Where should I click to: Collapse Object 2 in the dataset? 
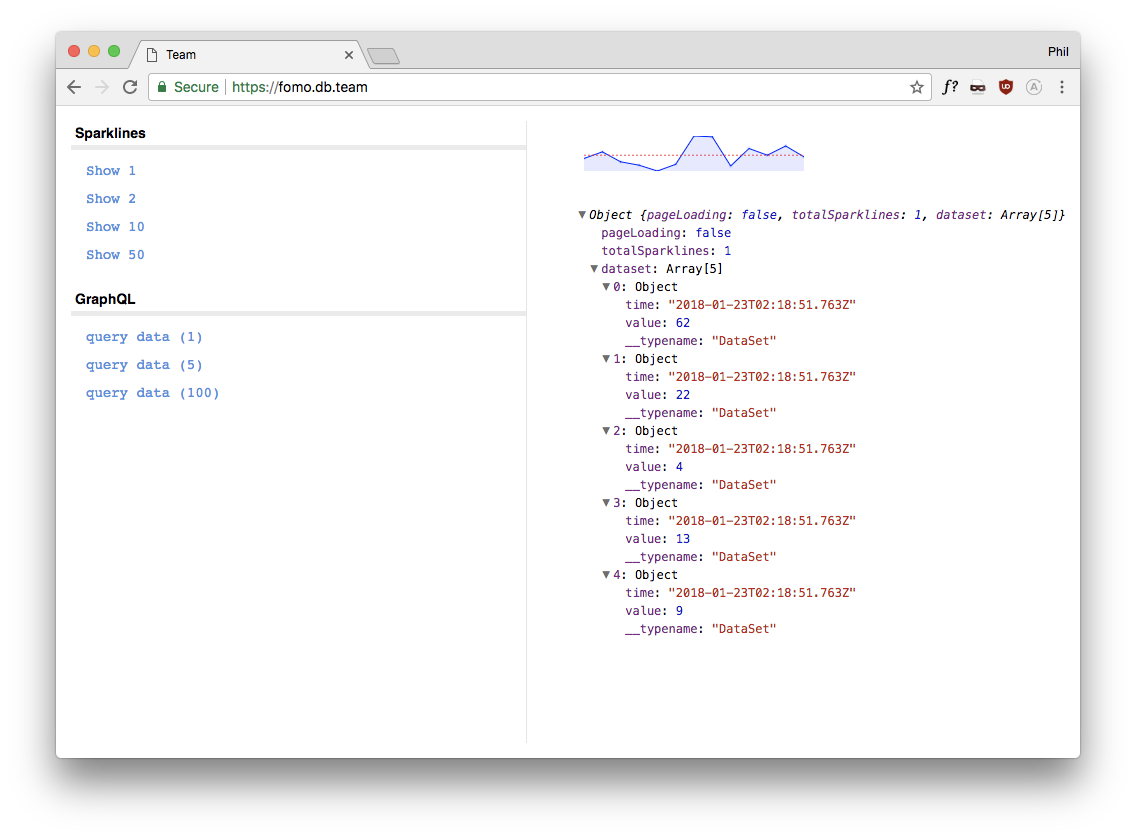tap(606, 430)
